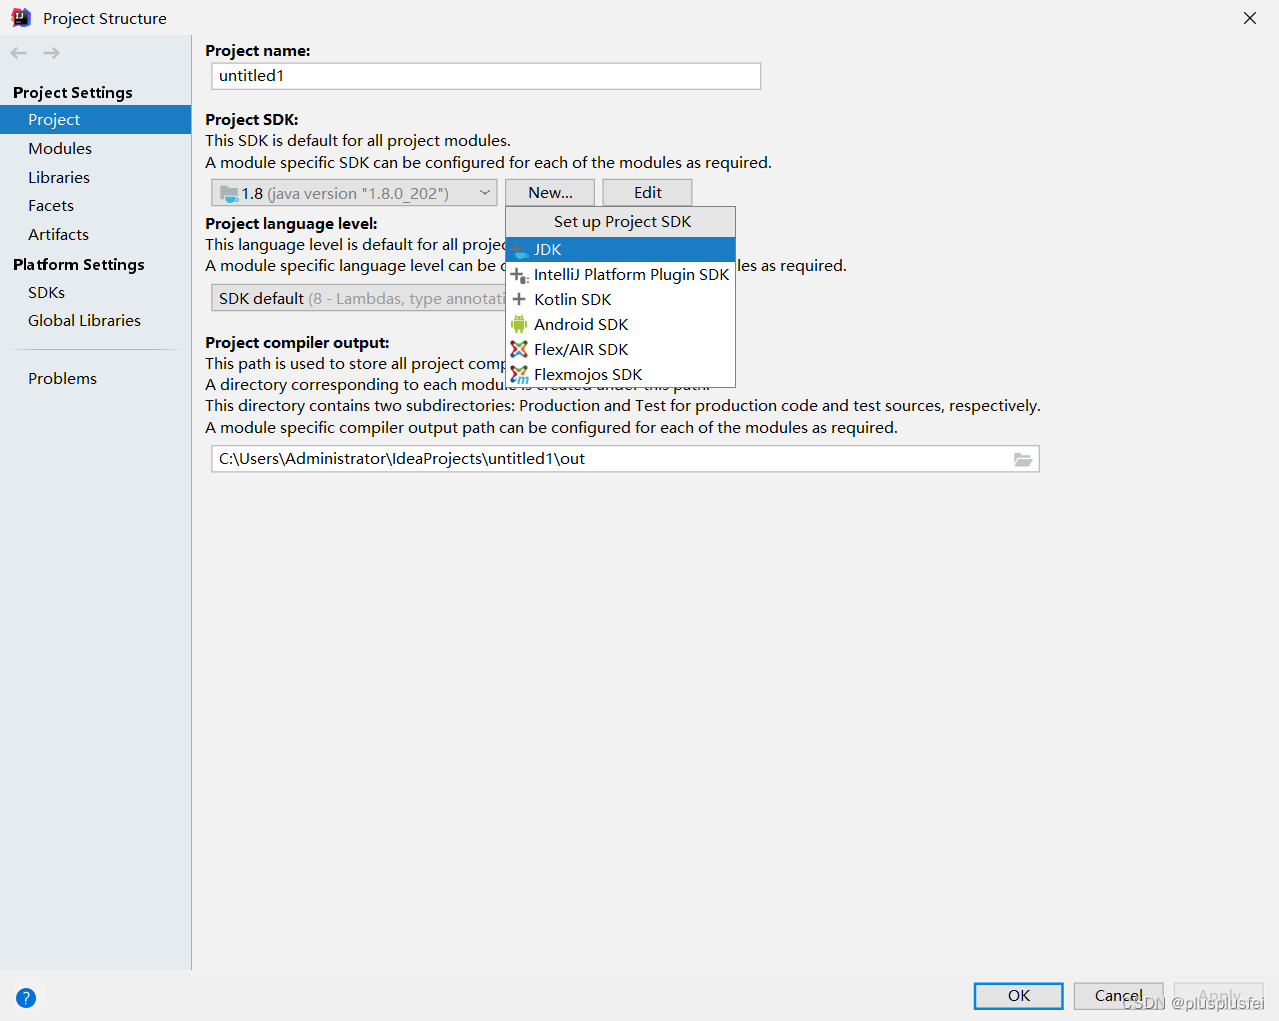Click the IntelliJ Platform Plugin SDK icon
Viewport: 1279px width, 1021px height.
519,274
